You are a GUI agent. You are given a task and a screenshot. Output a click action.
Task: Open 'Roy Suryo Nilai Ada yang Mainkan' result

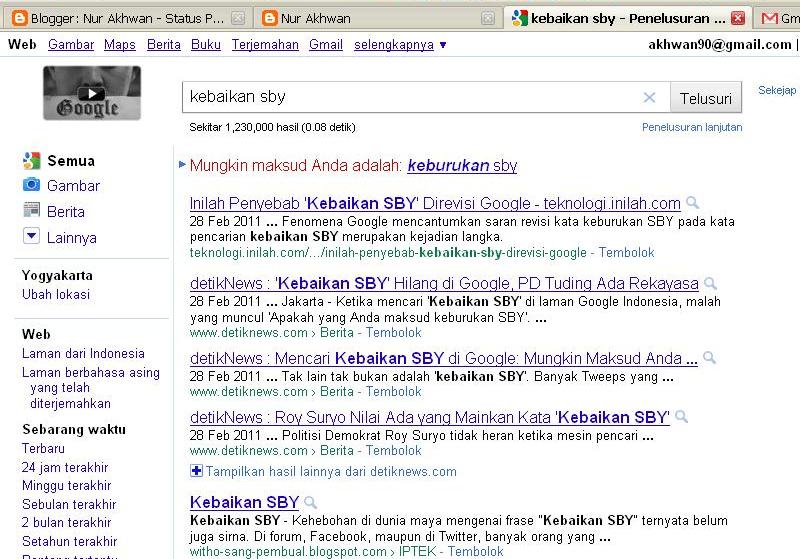(x=430, y=417)
